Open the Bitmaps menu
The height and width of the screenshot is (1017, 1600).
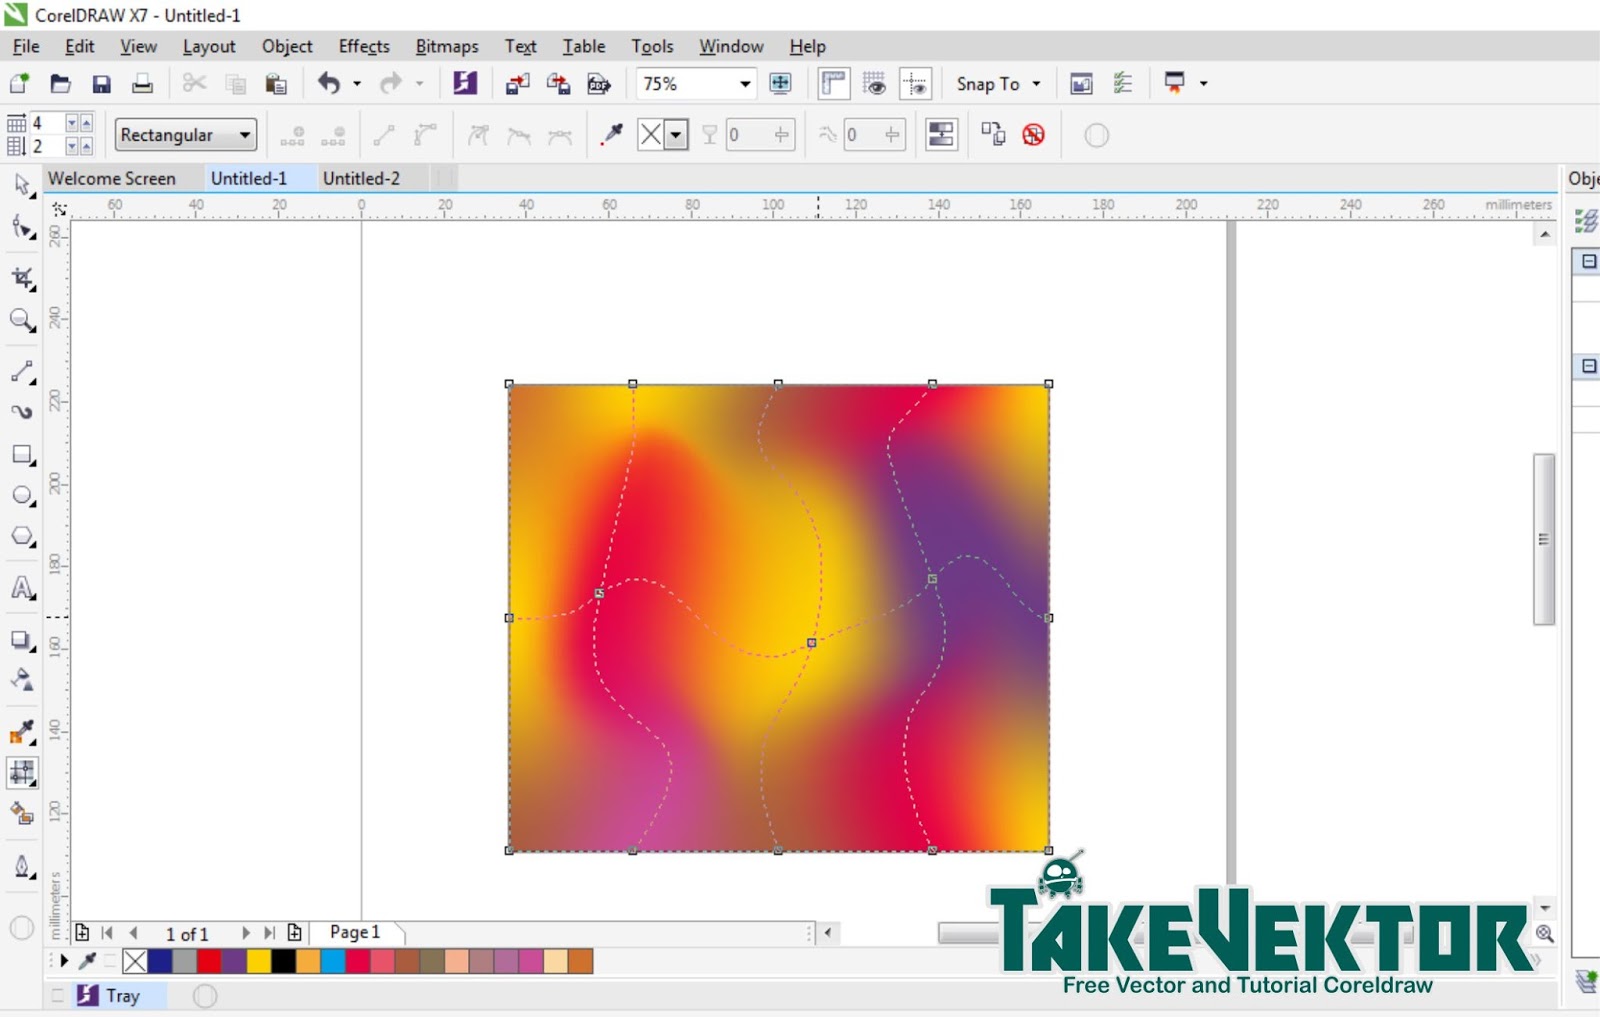pyautogui.click(x=446, y=46)
